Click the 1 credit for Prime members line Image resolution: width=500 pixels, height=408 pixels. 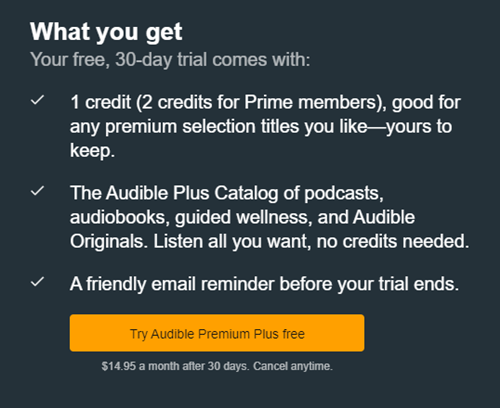[x=265, y=102]
